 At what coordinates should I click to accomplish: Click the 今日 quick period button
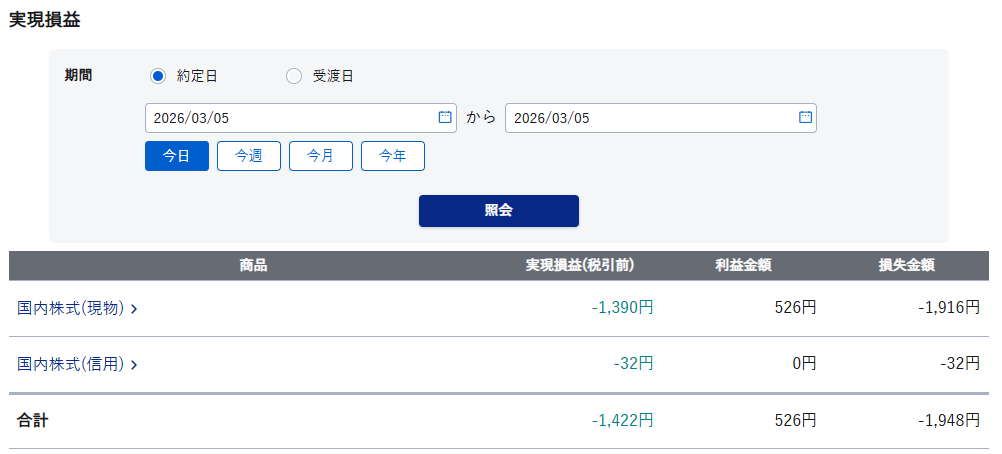[177, 156]
